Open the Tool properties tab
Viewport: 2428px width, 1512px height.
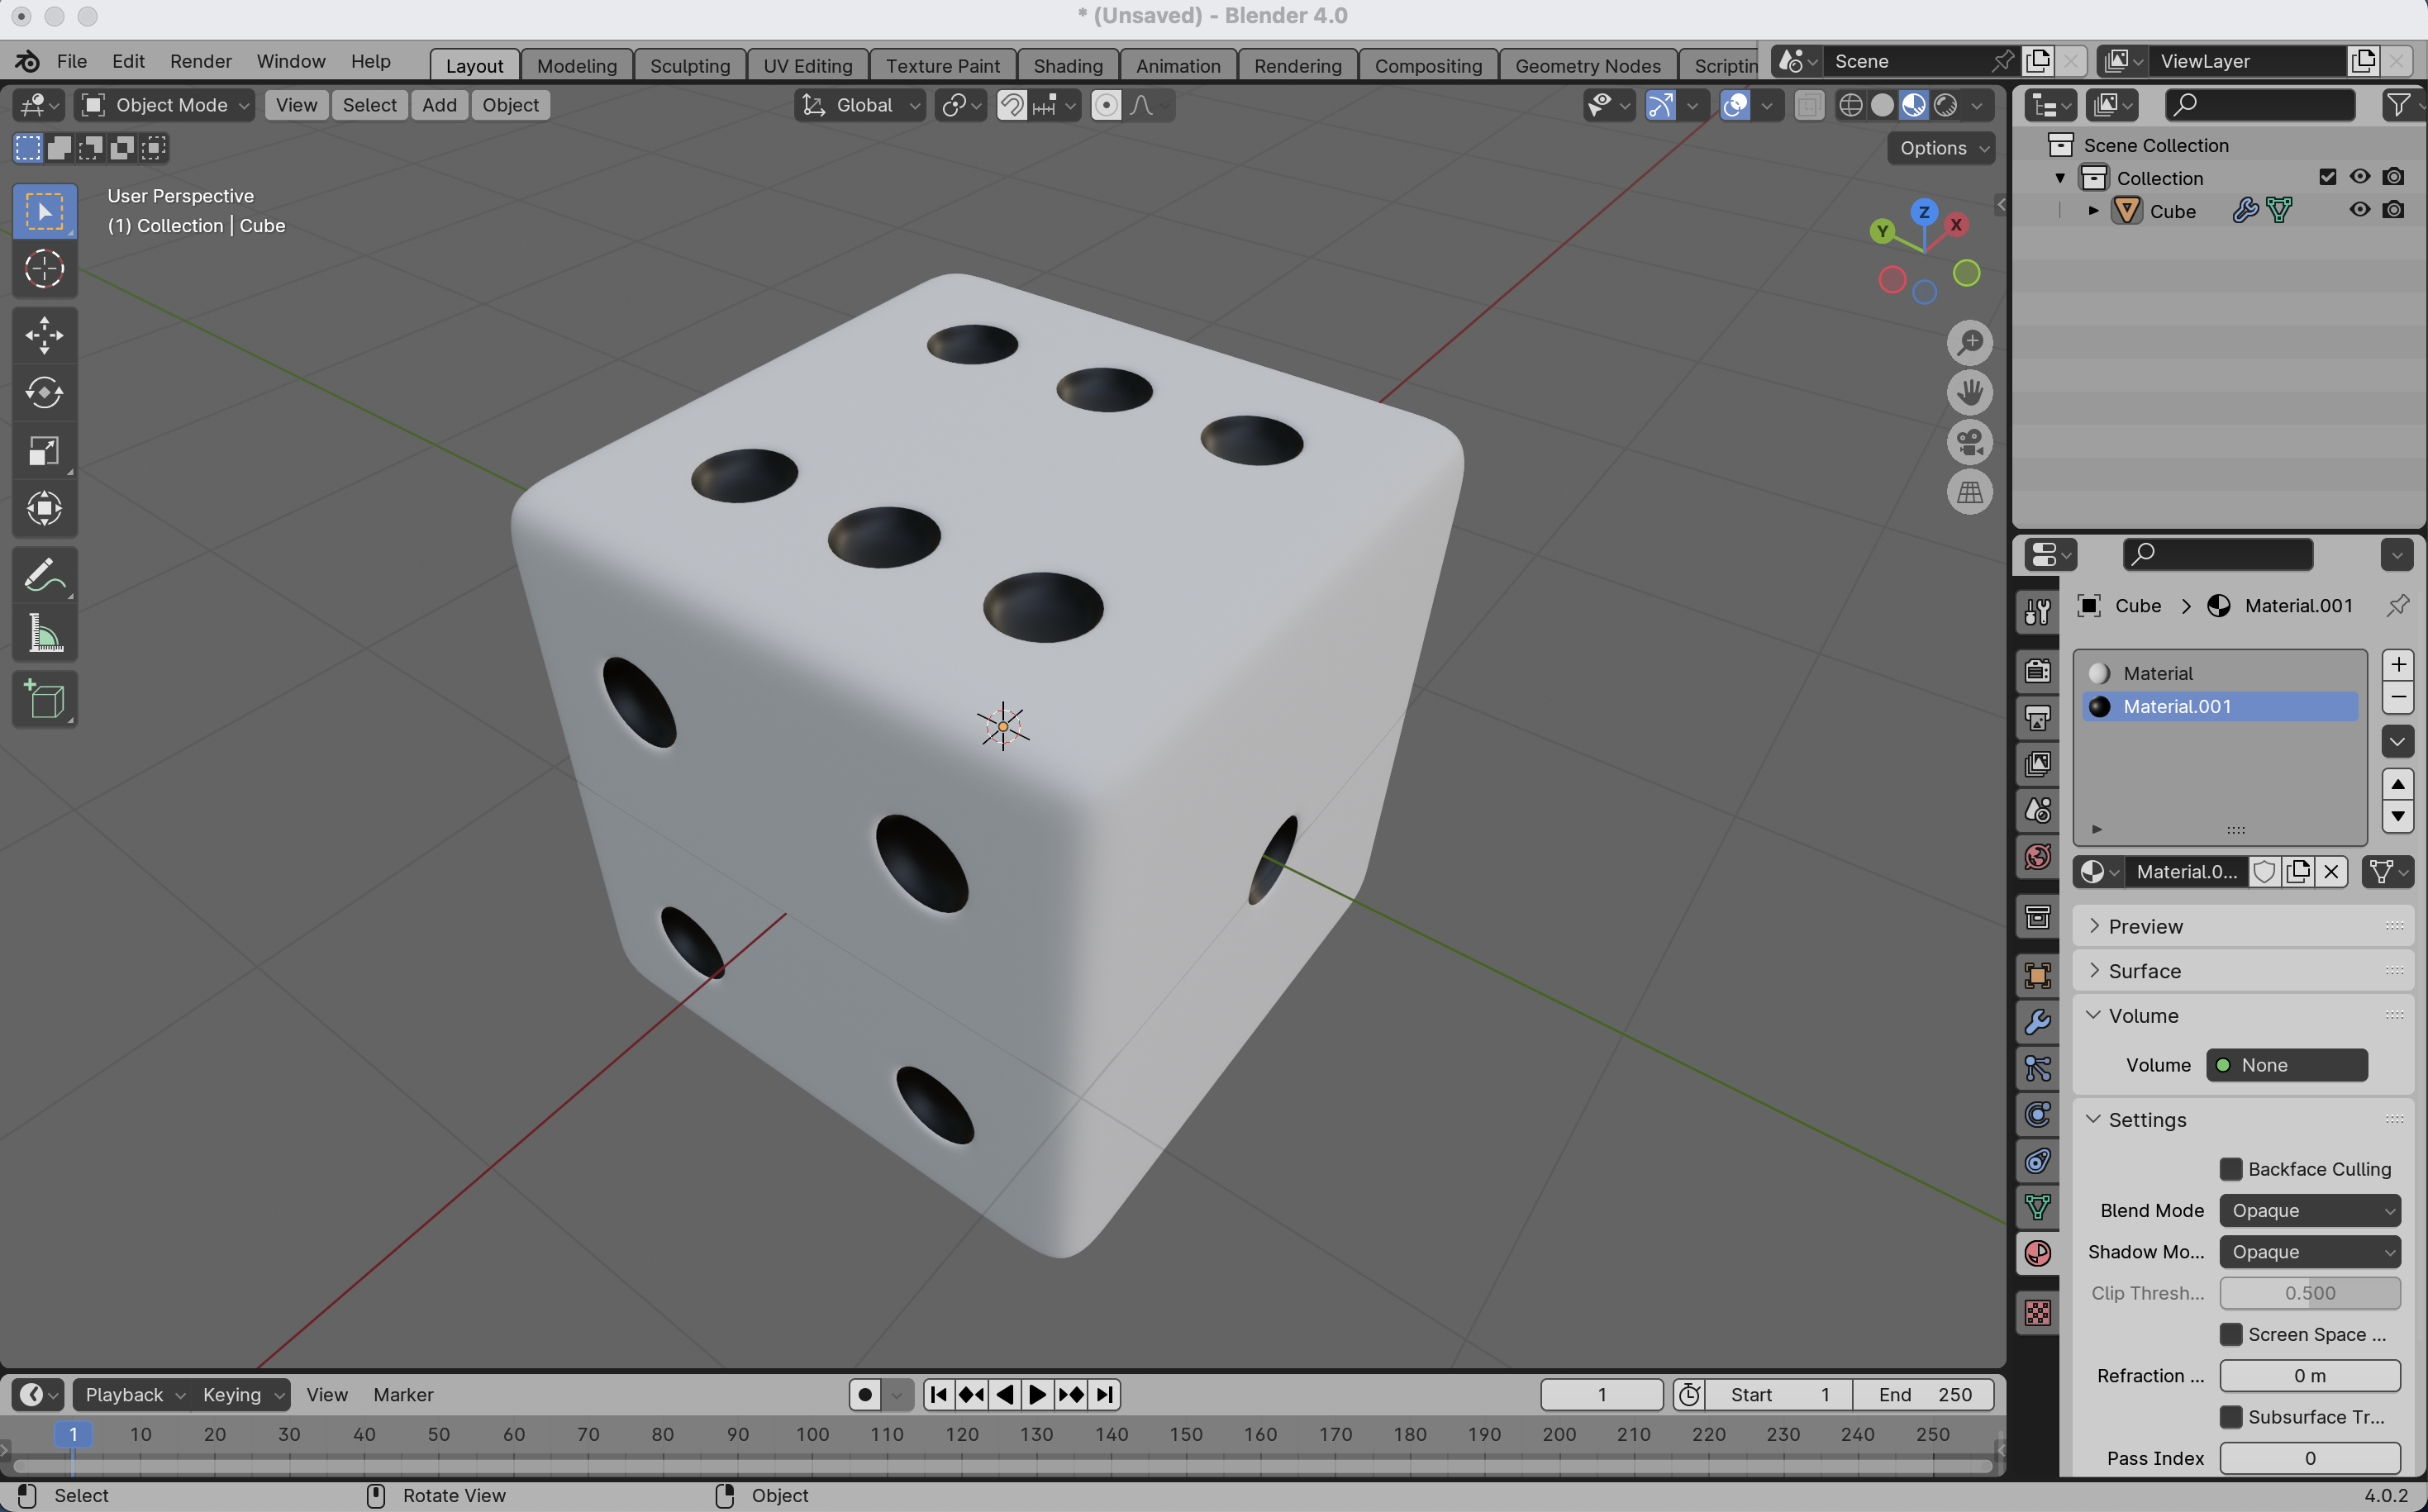click(2037, 611)
